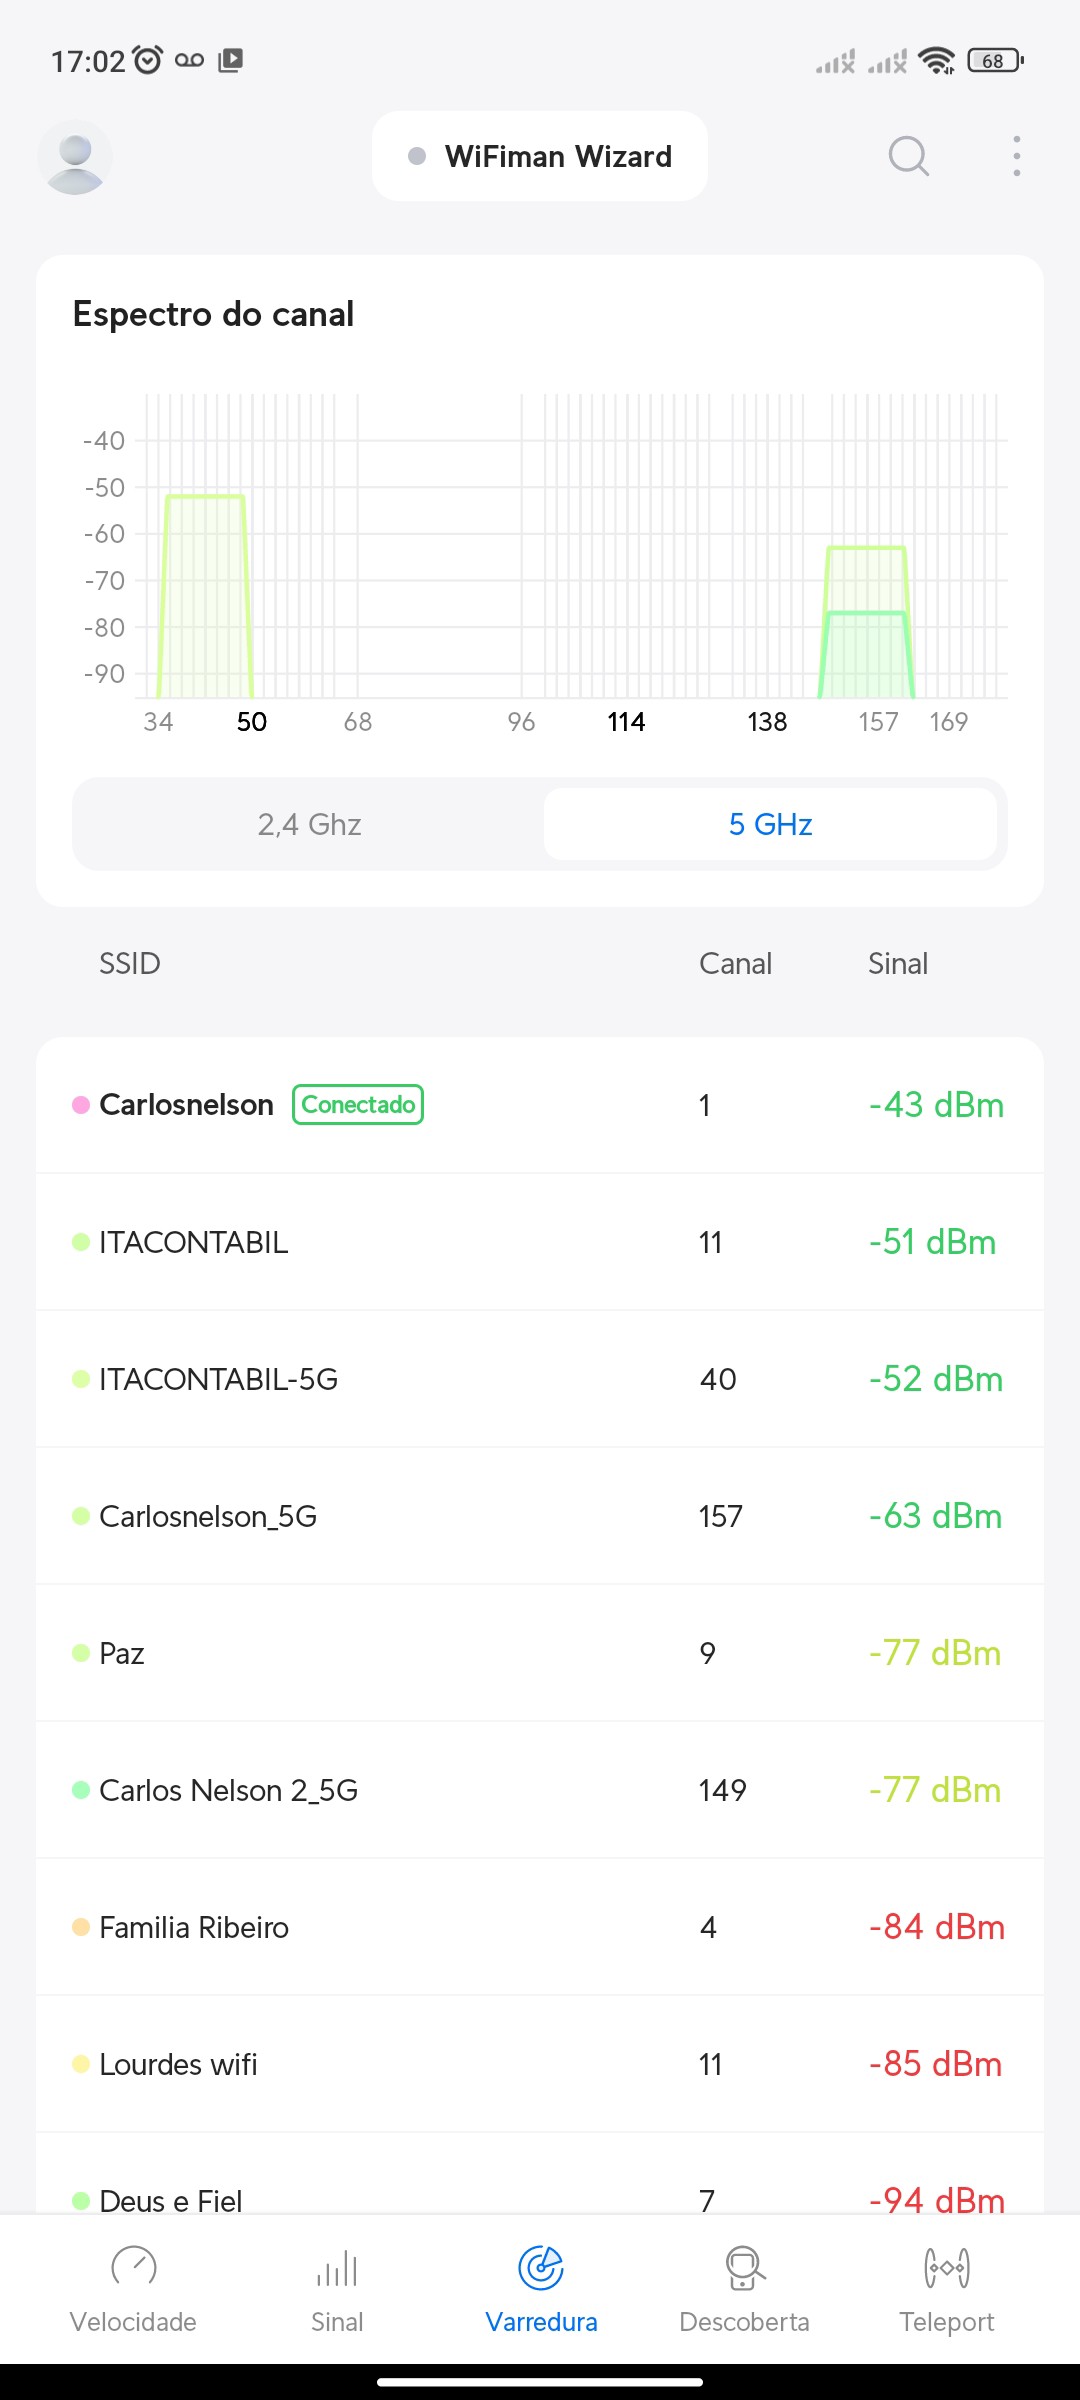Sort list by Canal column header
Viewport: 1080px width, 2400px height.
735,964
